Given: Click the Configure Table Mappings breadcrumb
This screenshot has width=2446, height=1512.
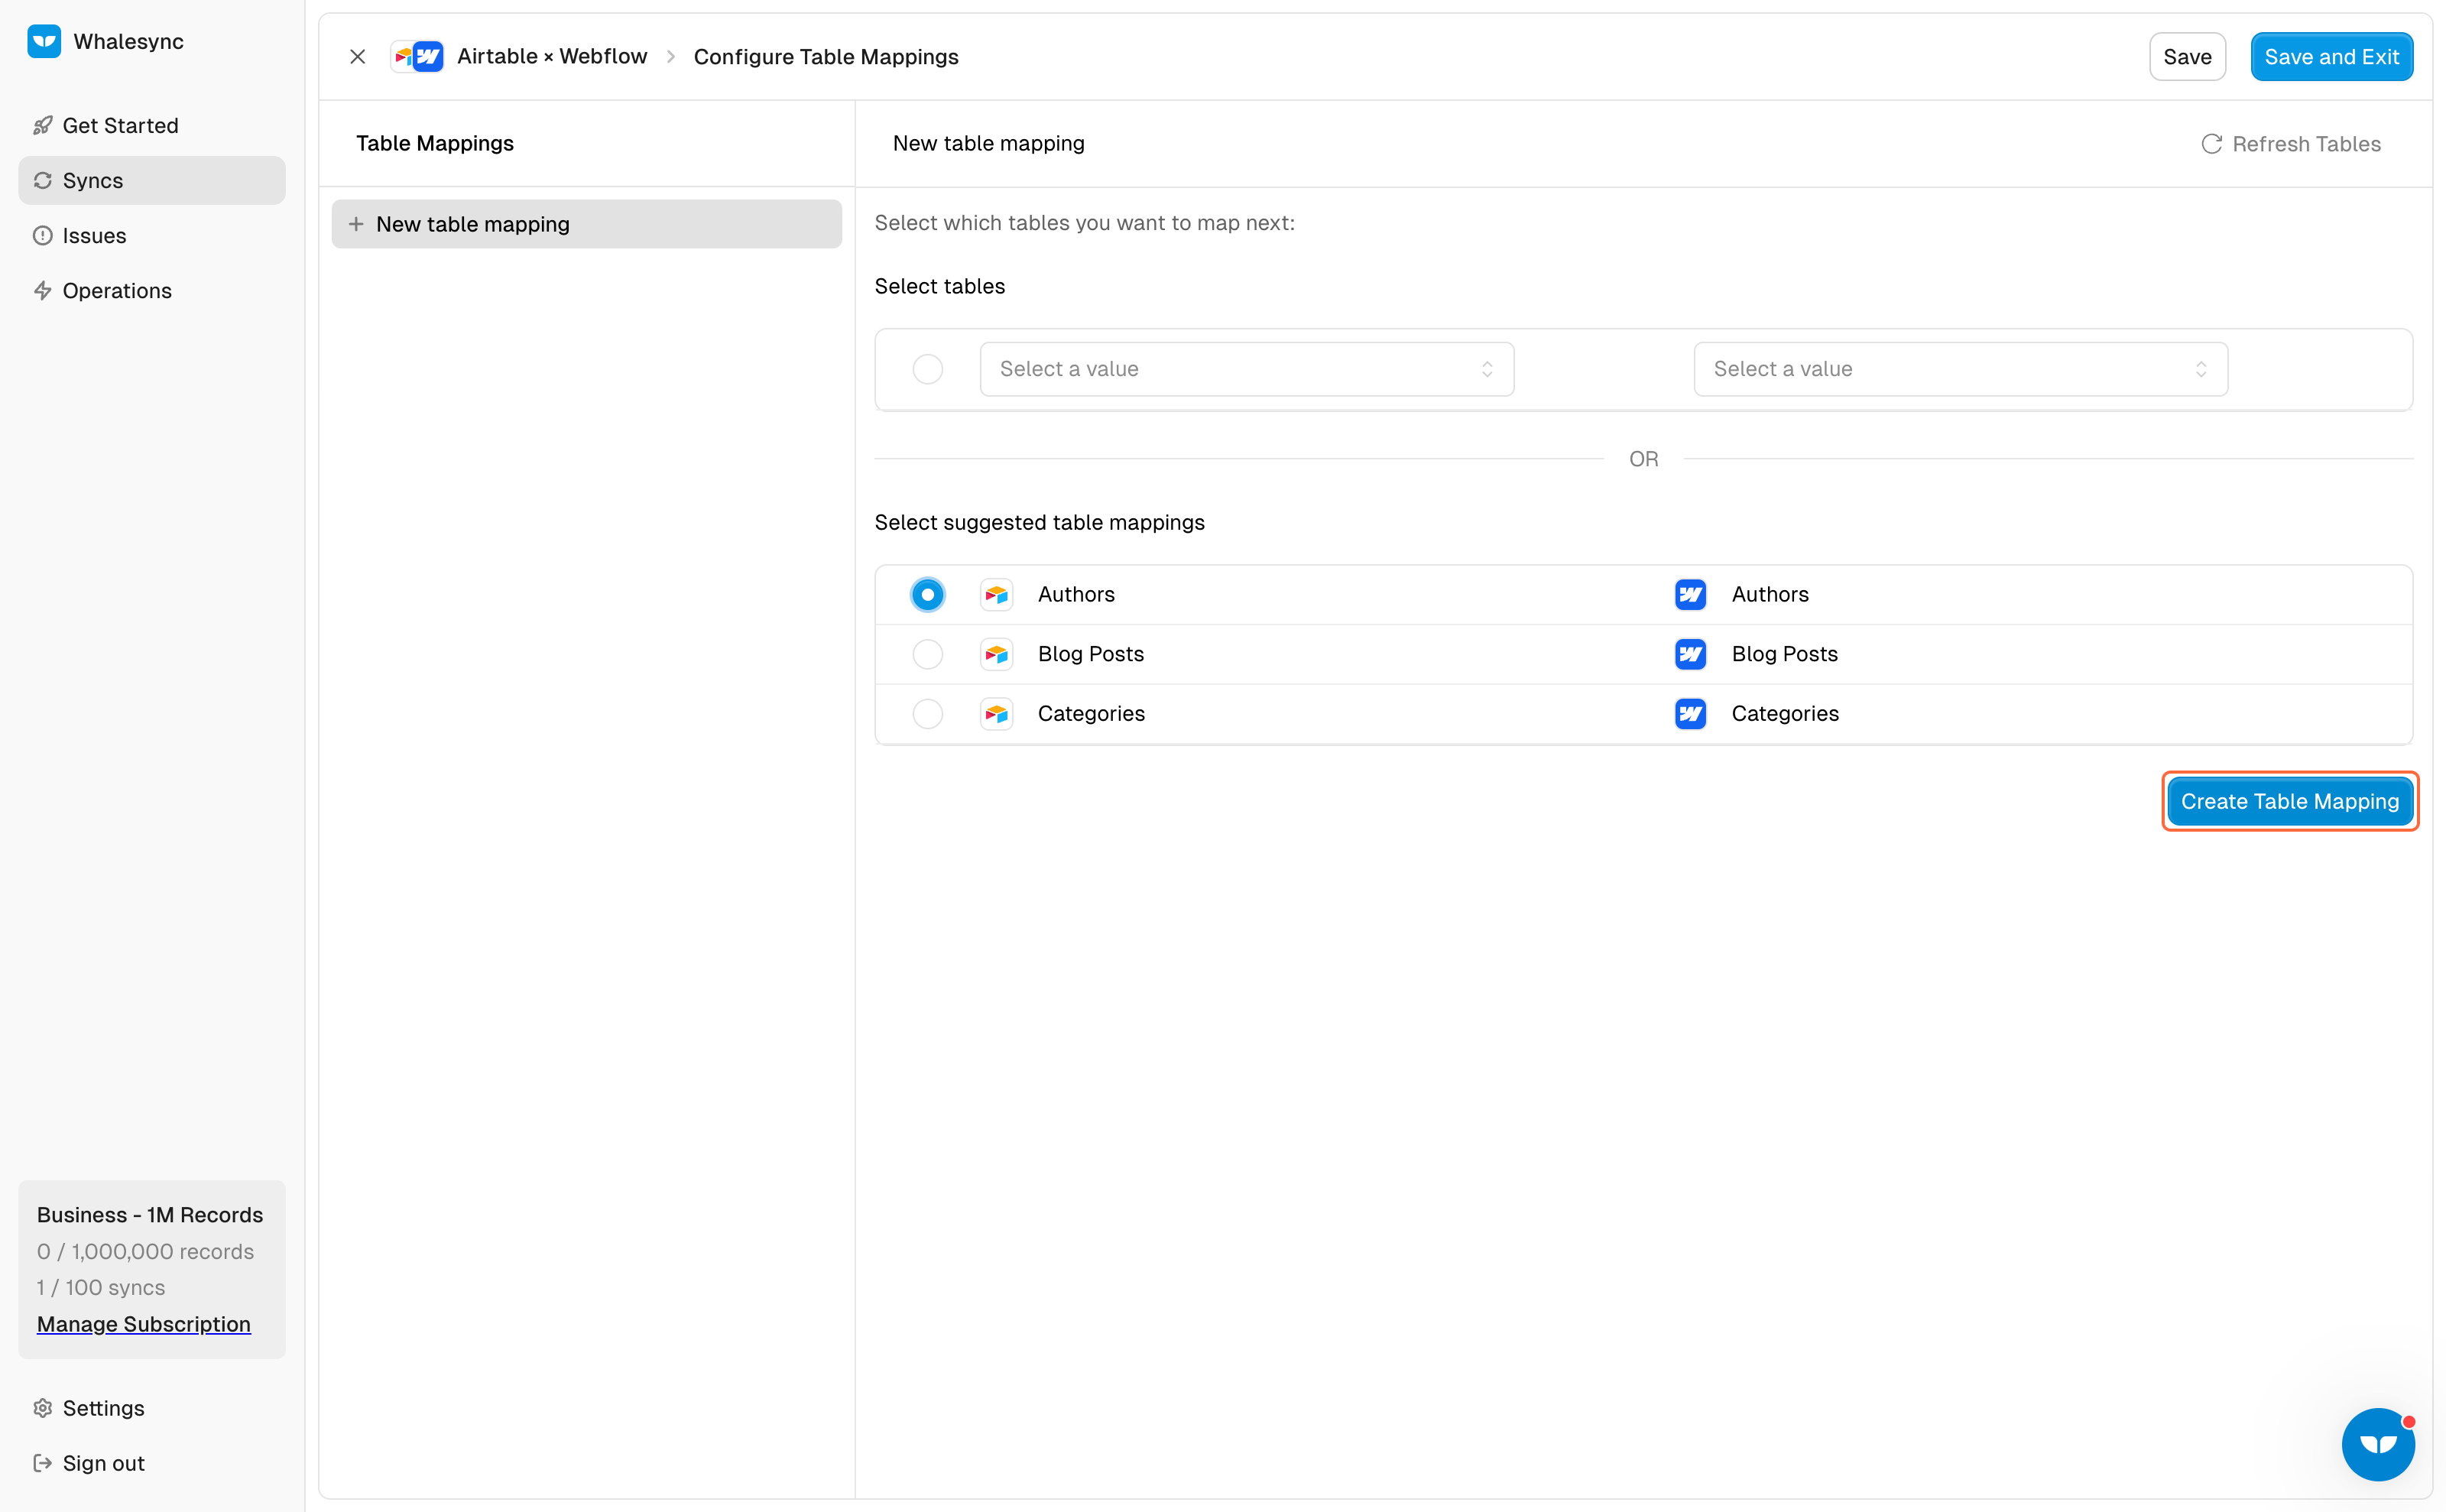Looking at the screenshot, I should (x=826, y=56).
